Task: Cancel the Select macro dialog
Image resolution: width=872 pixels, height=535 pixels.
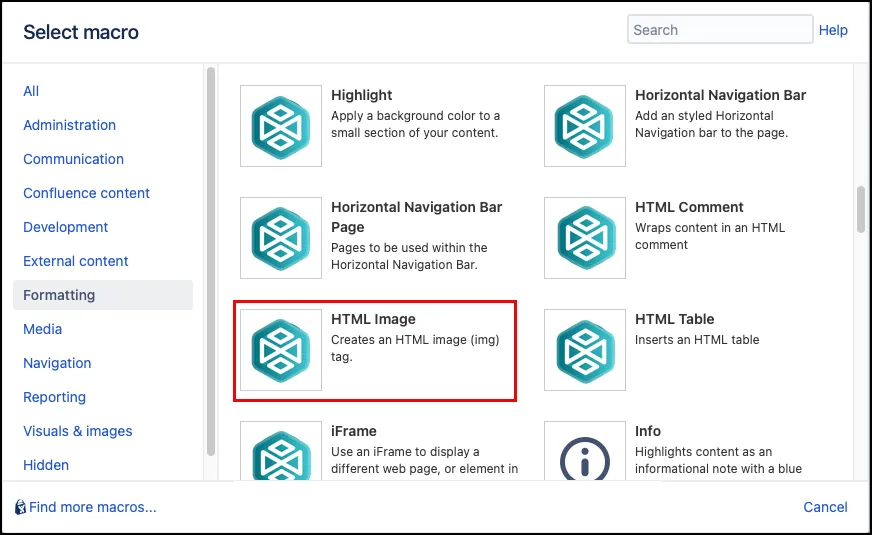Action: (825, 507)
